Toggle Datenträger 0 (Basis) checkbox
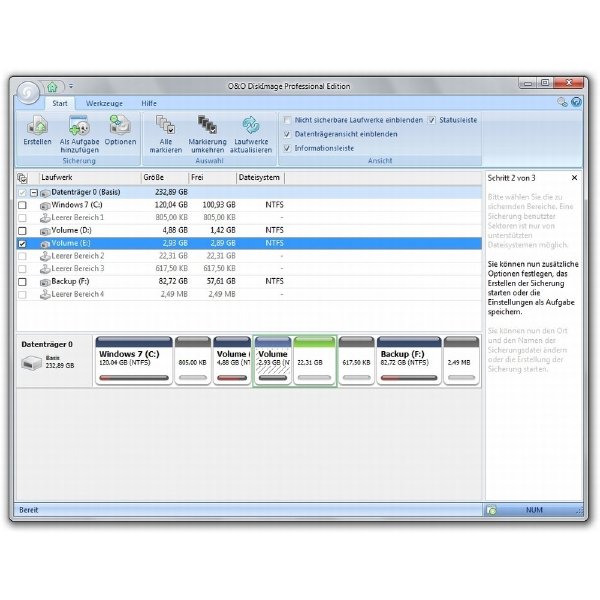The width and height of the screenshot is (600, 600). [x=22, y=192]
